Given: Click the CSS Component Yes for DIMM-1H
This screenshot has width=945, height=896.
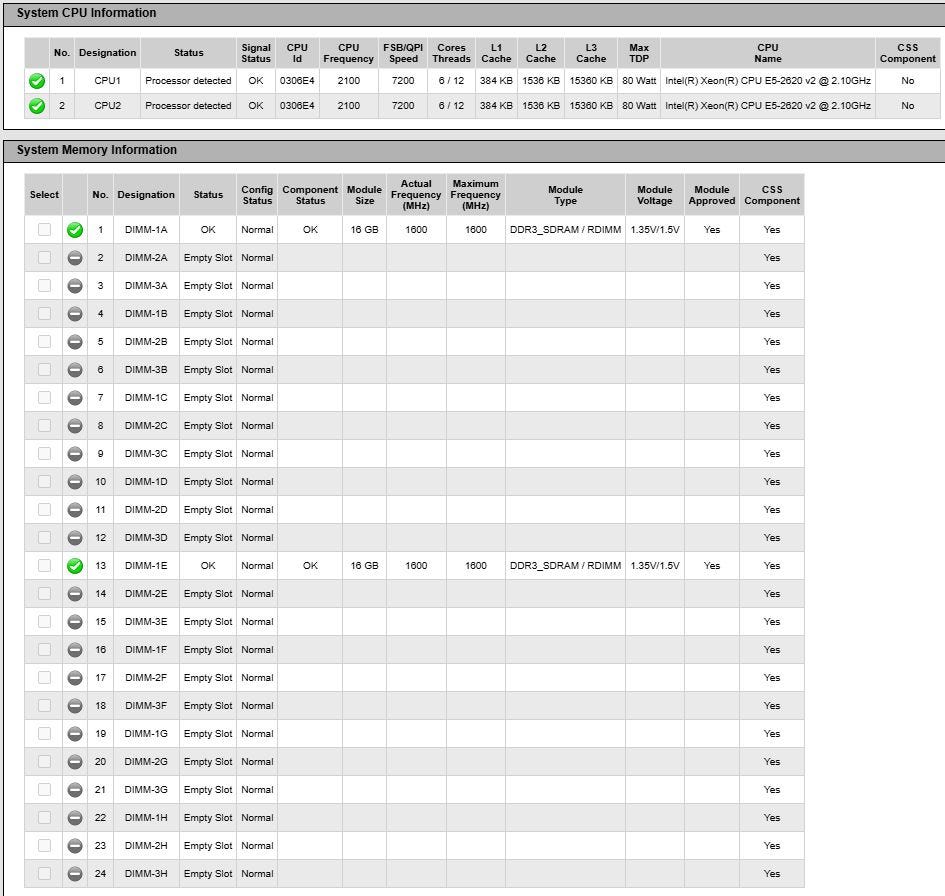Looking at the screenshot, I should click(x=771, y=818).
